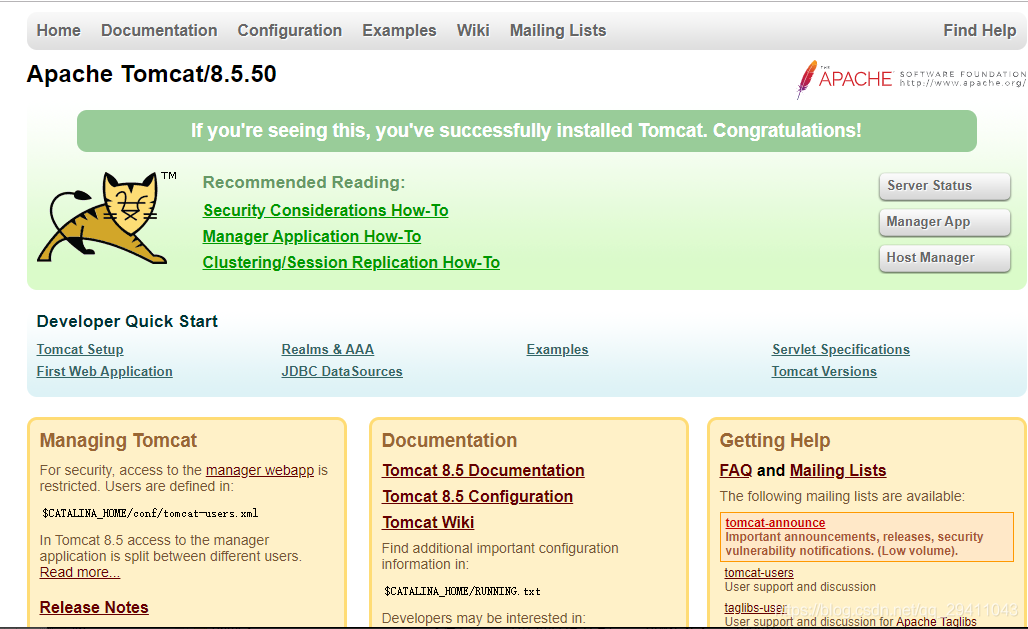1028x629 pixels.
Task: Select Examples in the top nav bar
Action: coord(399,30)
